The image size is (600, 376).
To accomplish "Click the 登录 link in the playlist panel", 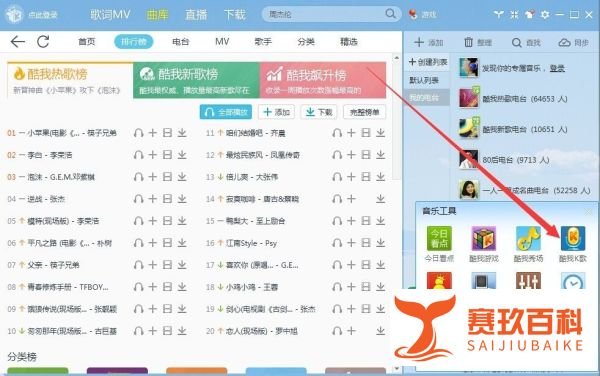I will pyautogui.click(x=557, y=68).
